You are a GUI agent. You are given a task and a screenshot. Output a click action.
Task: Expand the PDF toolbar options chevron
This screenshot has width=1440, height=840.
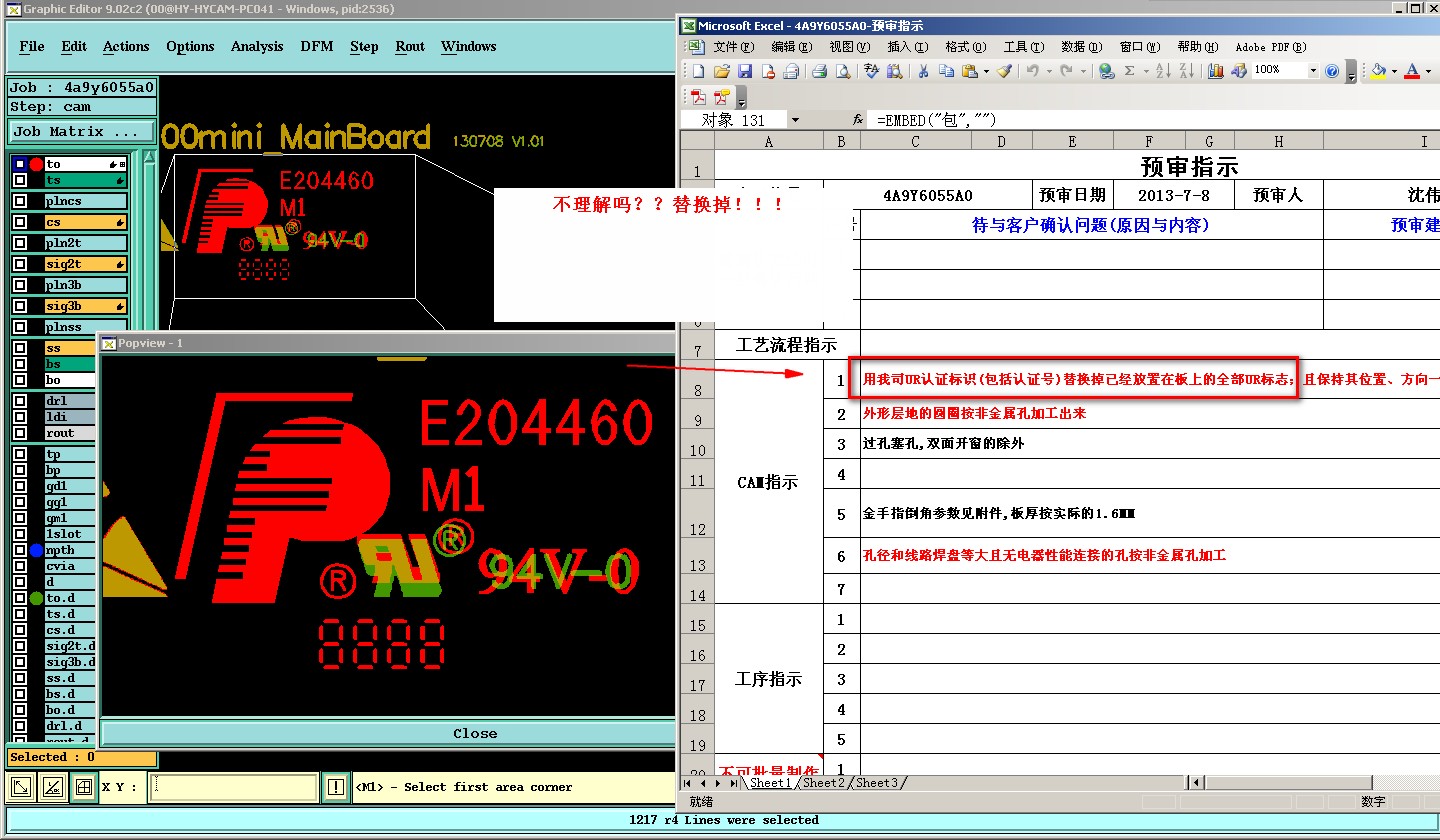(742, 98)
